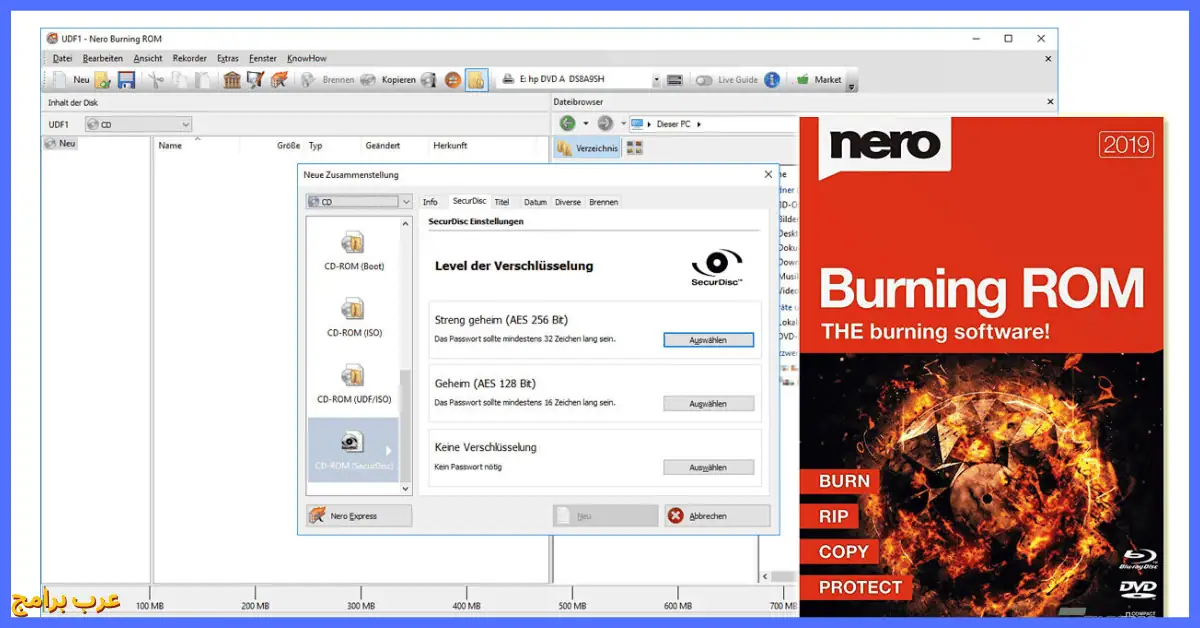Switch to the Datum tab
Screen dimensions: 1200x628
(535, 202)
